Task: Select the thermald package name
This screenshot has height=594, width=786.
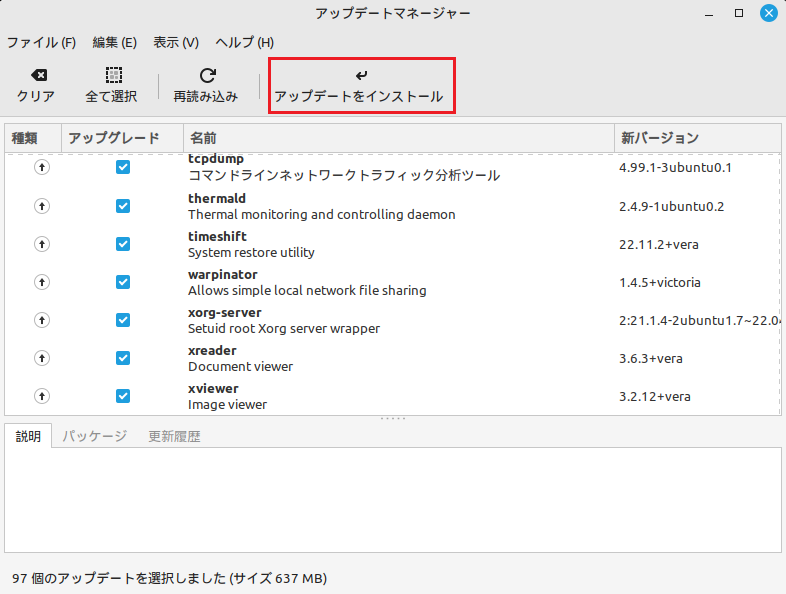Action: tap(217, 199)
